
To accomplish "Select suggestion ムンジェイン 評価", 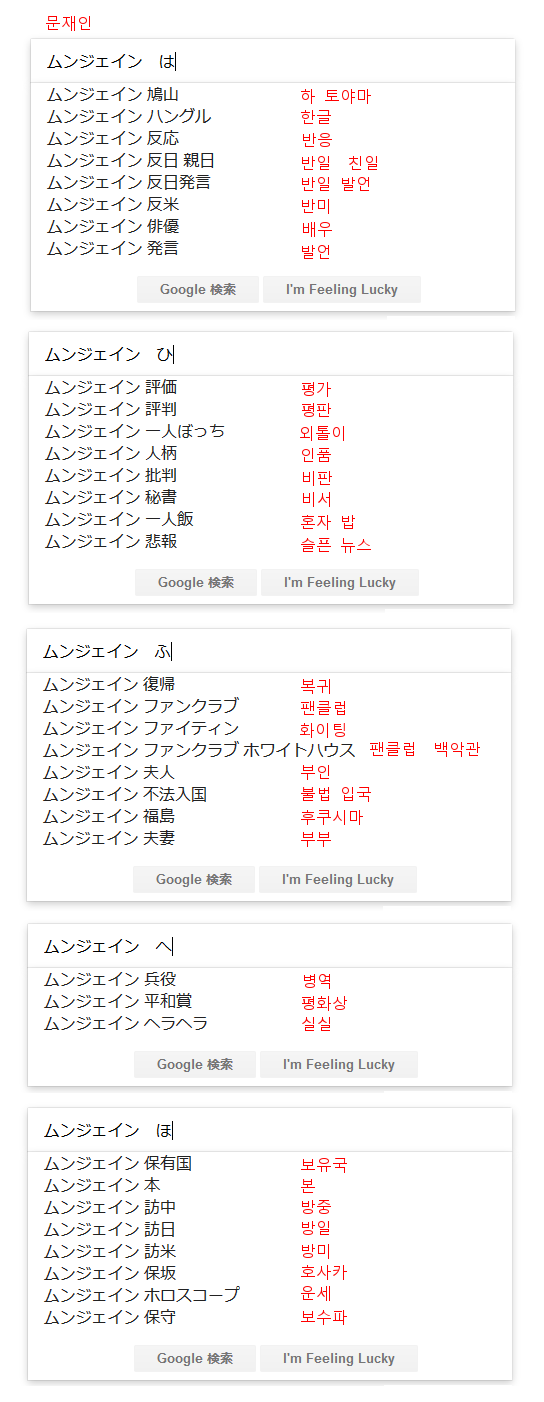I will (x=111, y=387).
